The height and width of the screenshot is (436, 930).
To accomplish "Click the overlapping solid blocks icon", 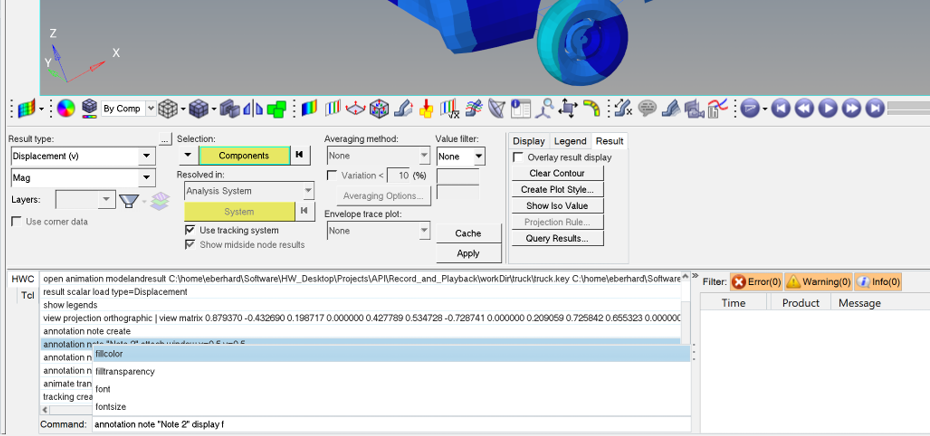I will 230,109.
